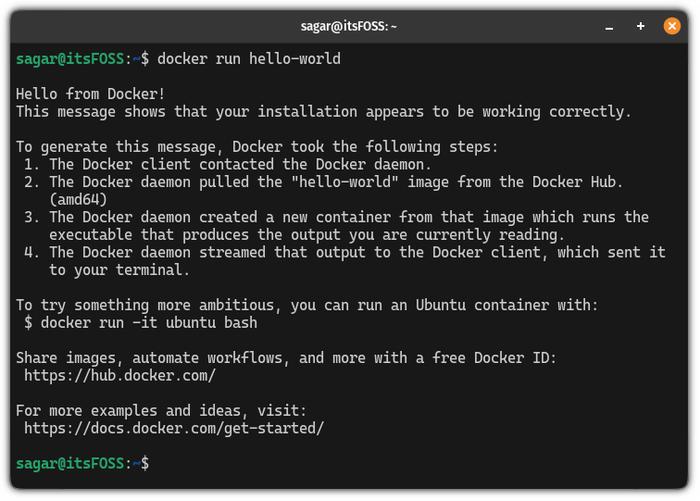Click the window title sagar@itsFOSS: ~
The width and height of the screenshot is (700, 501).
click(x=349, y=26)
